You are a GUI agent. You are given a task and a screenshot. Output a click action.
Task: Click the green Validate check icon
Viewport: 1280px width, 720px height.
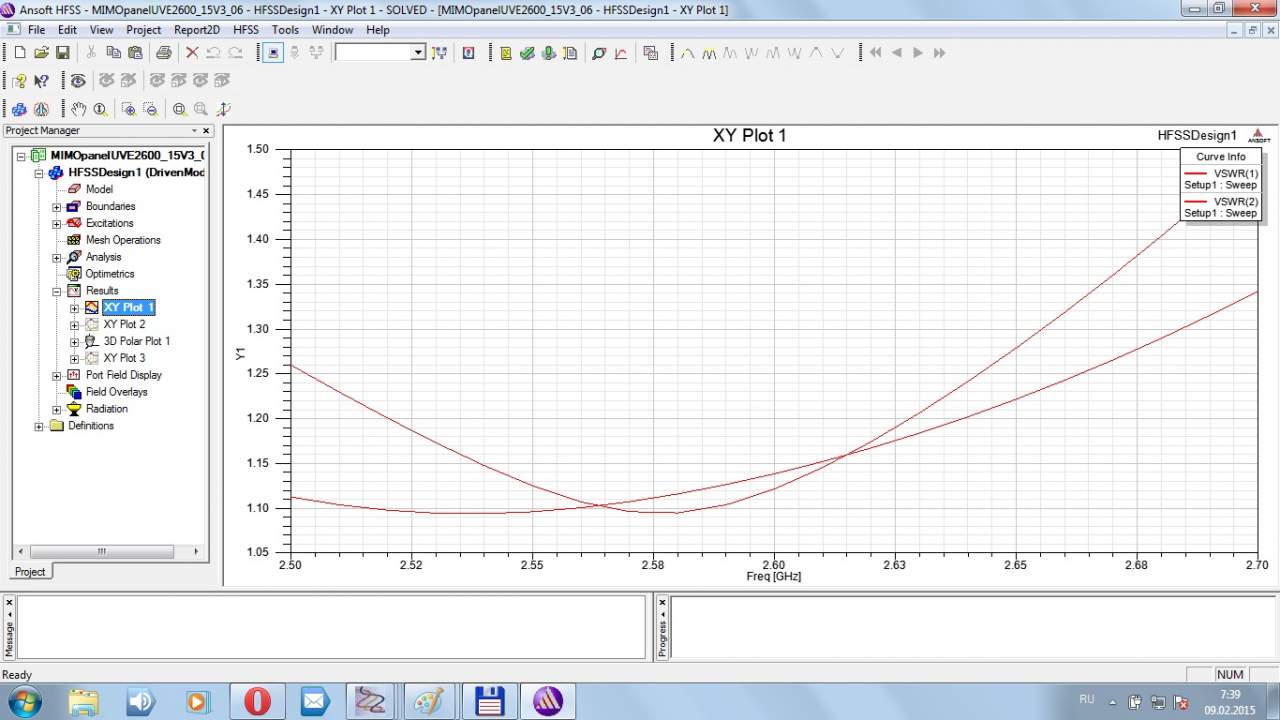pyautogui.click(x=527, y=53)
